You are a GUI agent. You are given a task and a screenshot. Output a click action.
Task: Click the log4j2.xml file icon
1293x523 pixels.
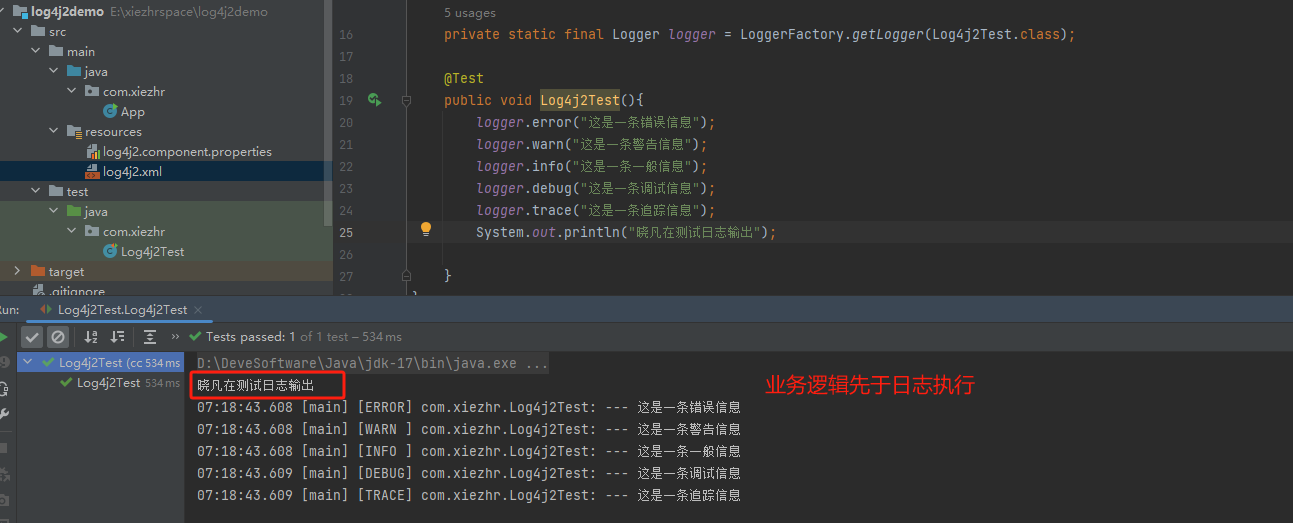click(92, 172)
